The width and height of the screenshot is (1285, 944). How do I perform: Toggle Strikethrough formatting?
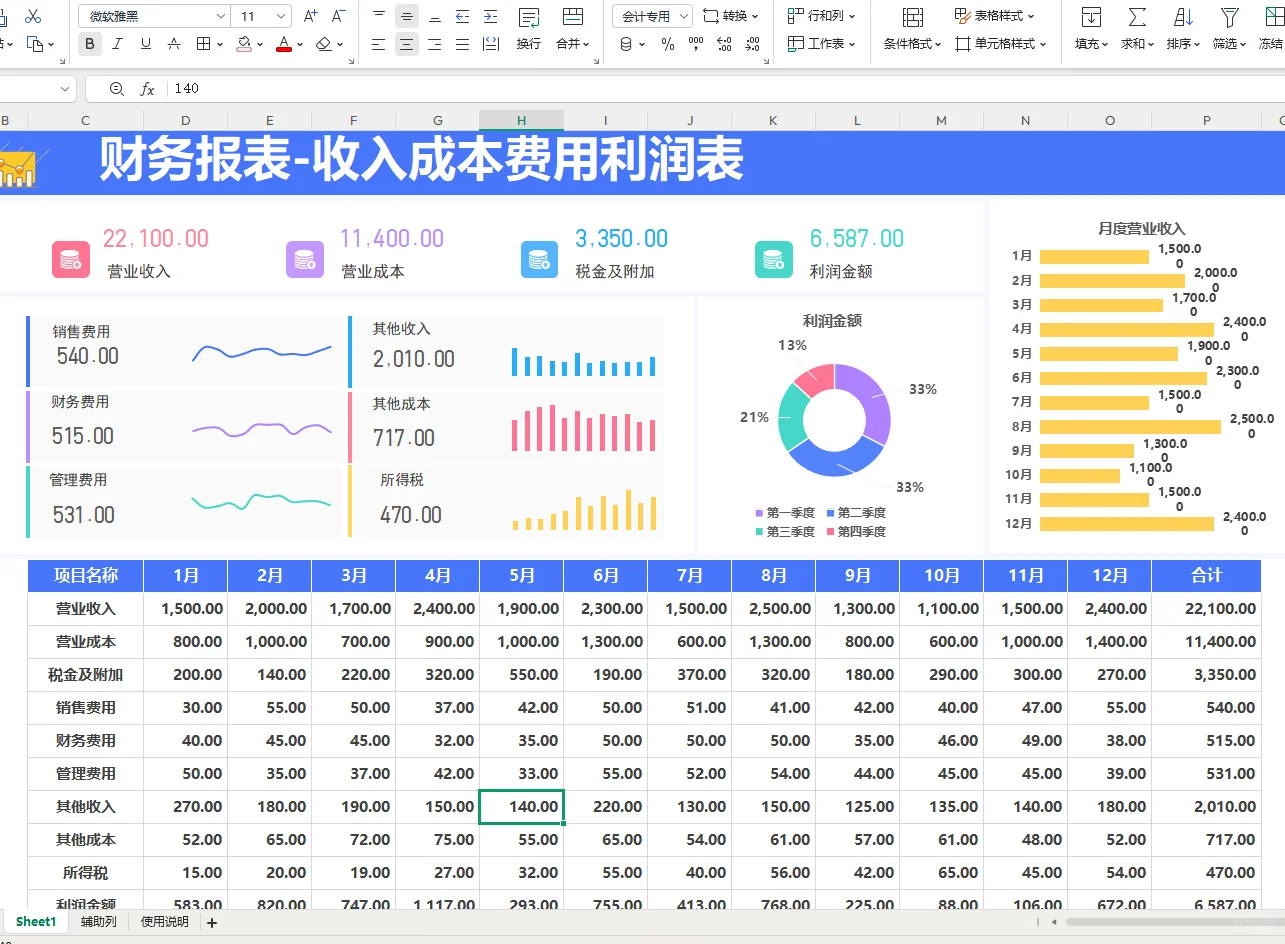click(174, 44)
